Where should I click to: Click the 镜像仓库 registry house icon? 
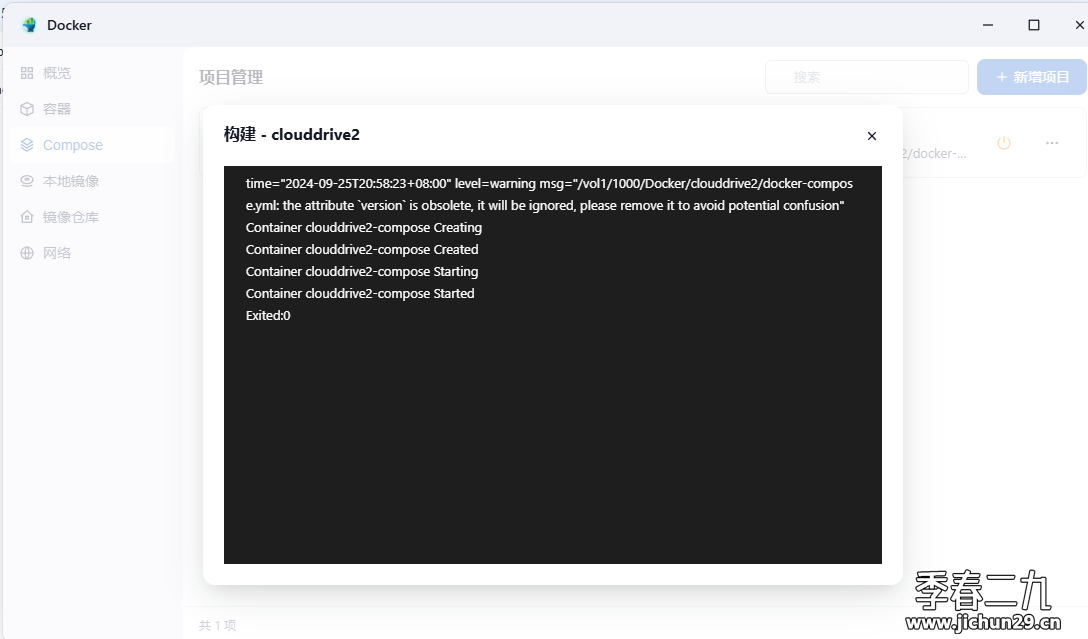coord(27,217)
